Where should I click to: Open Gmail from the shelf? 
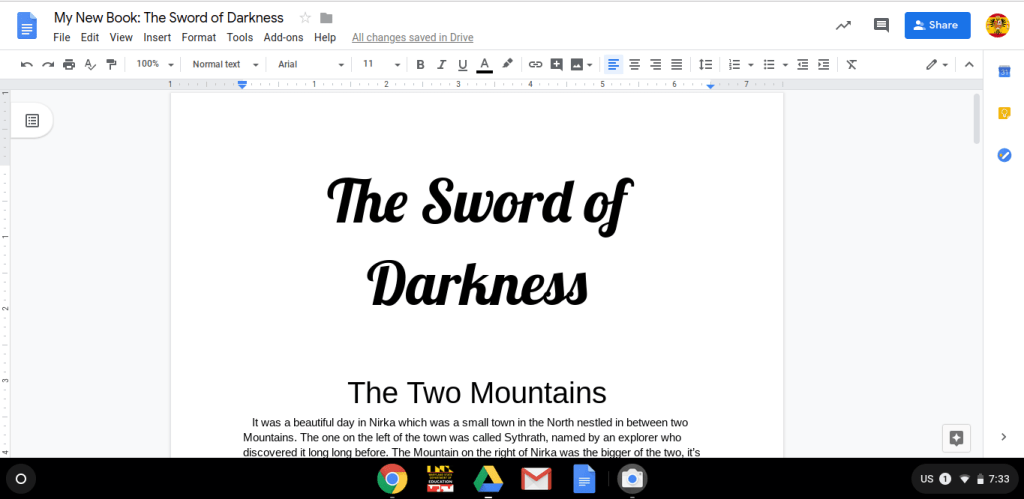pyautogui.click(x=536, y=480)
